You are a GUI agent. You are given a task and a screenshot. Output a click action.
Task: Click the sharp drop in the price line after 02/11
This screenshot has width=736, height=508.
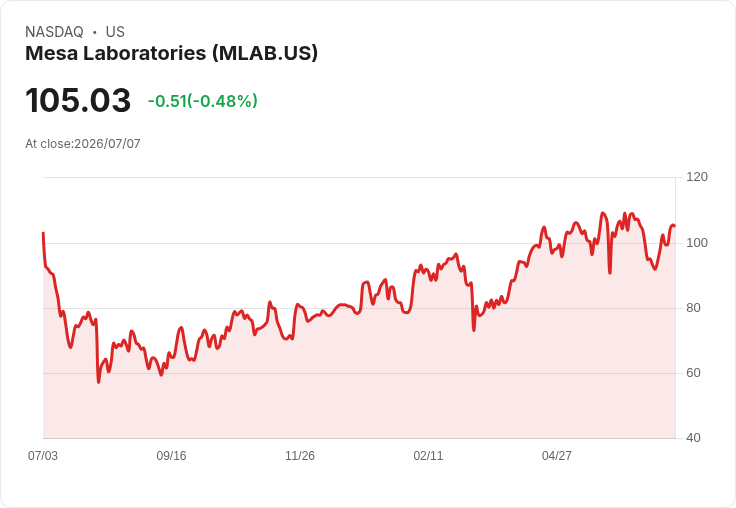474,330
